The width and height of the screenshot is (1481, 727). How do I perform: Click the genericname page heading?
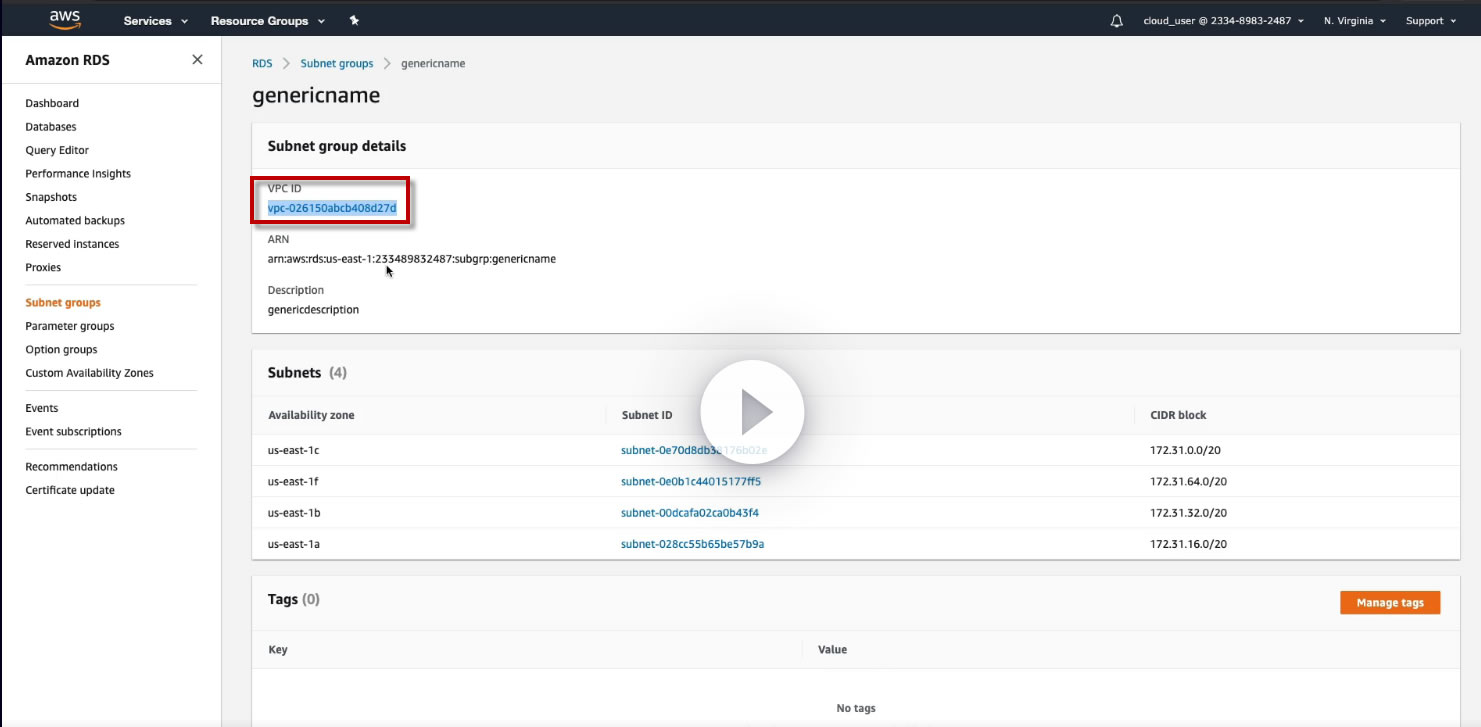pyautogui.click(x=316, y=96)
